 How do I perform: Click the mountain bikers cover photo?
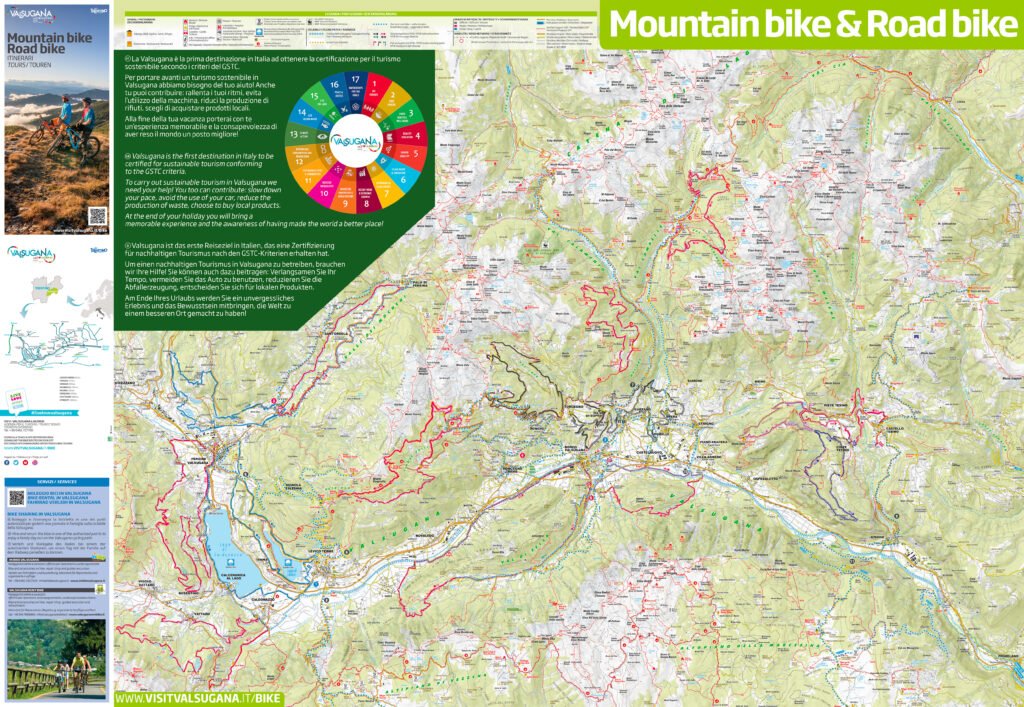(x=57, y=119)
